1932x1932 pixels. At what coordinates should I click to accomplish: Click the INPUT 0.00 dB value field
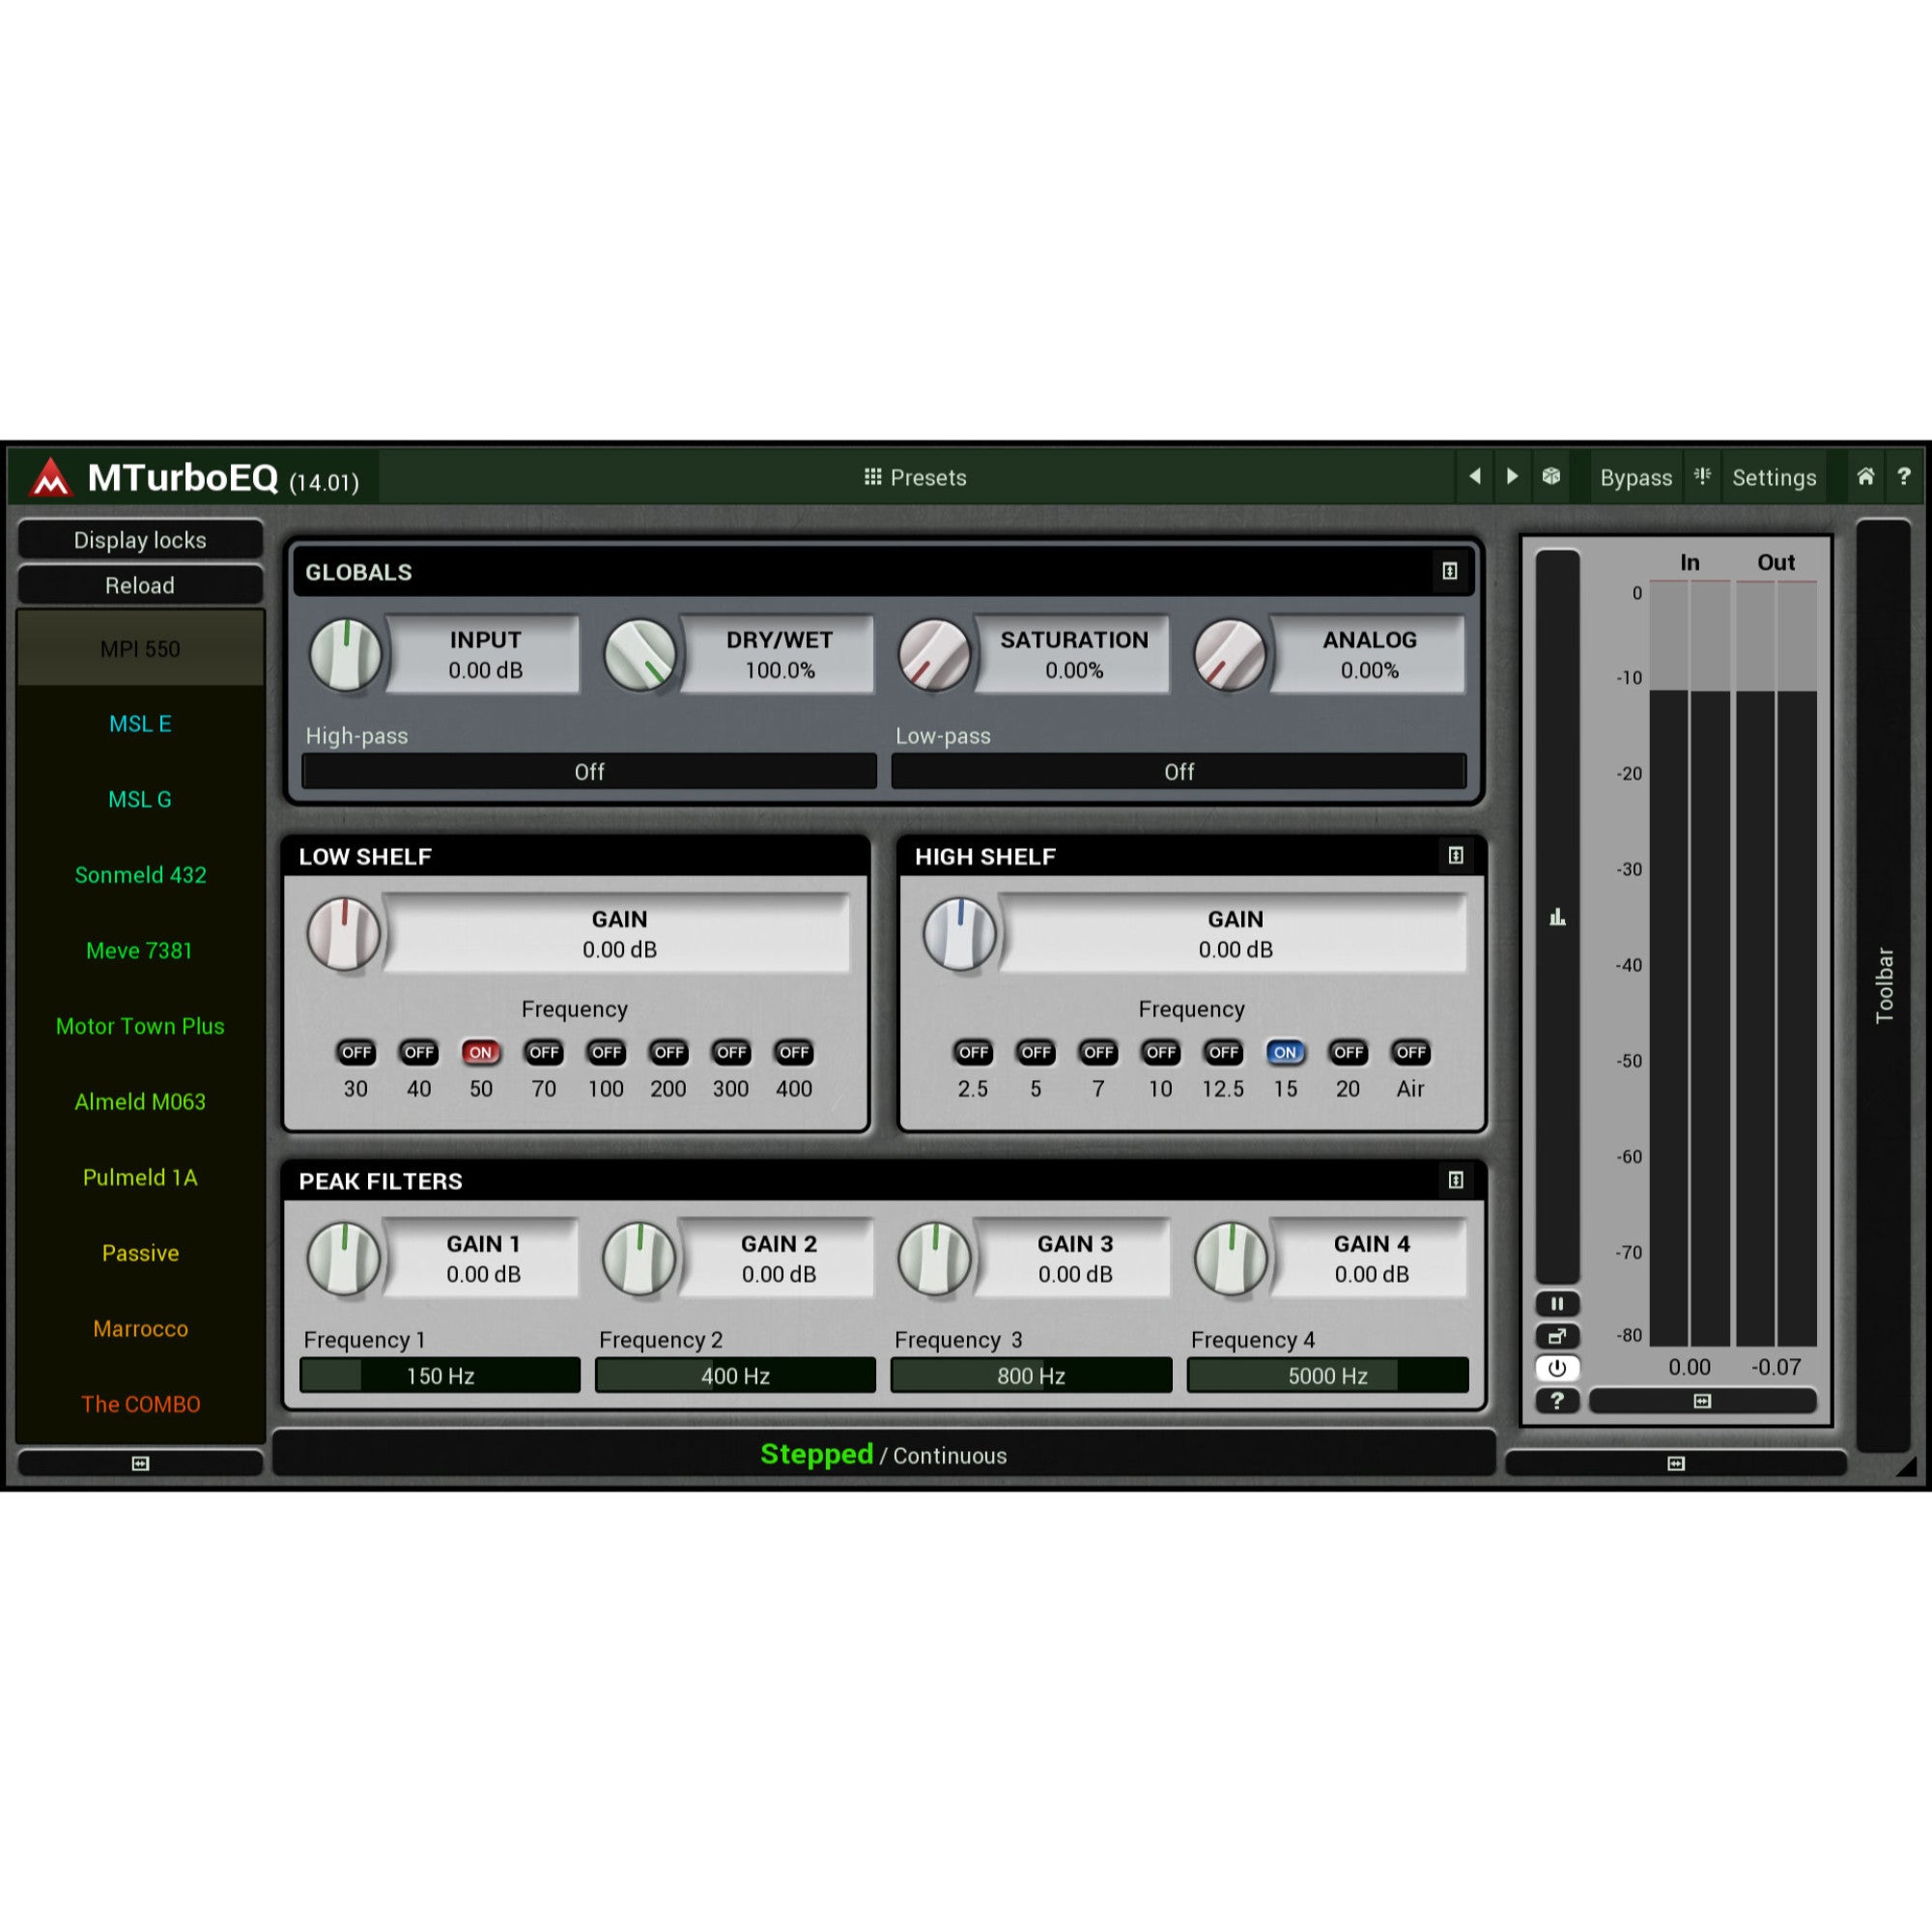(x=485, y=655)
